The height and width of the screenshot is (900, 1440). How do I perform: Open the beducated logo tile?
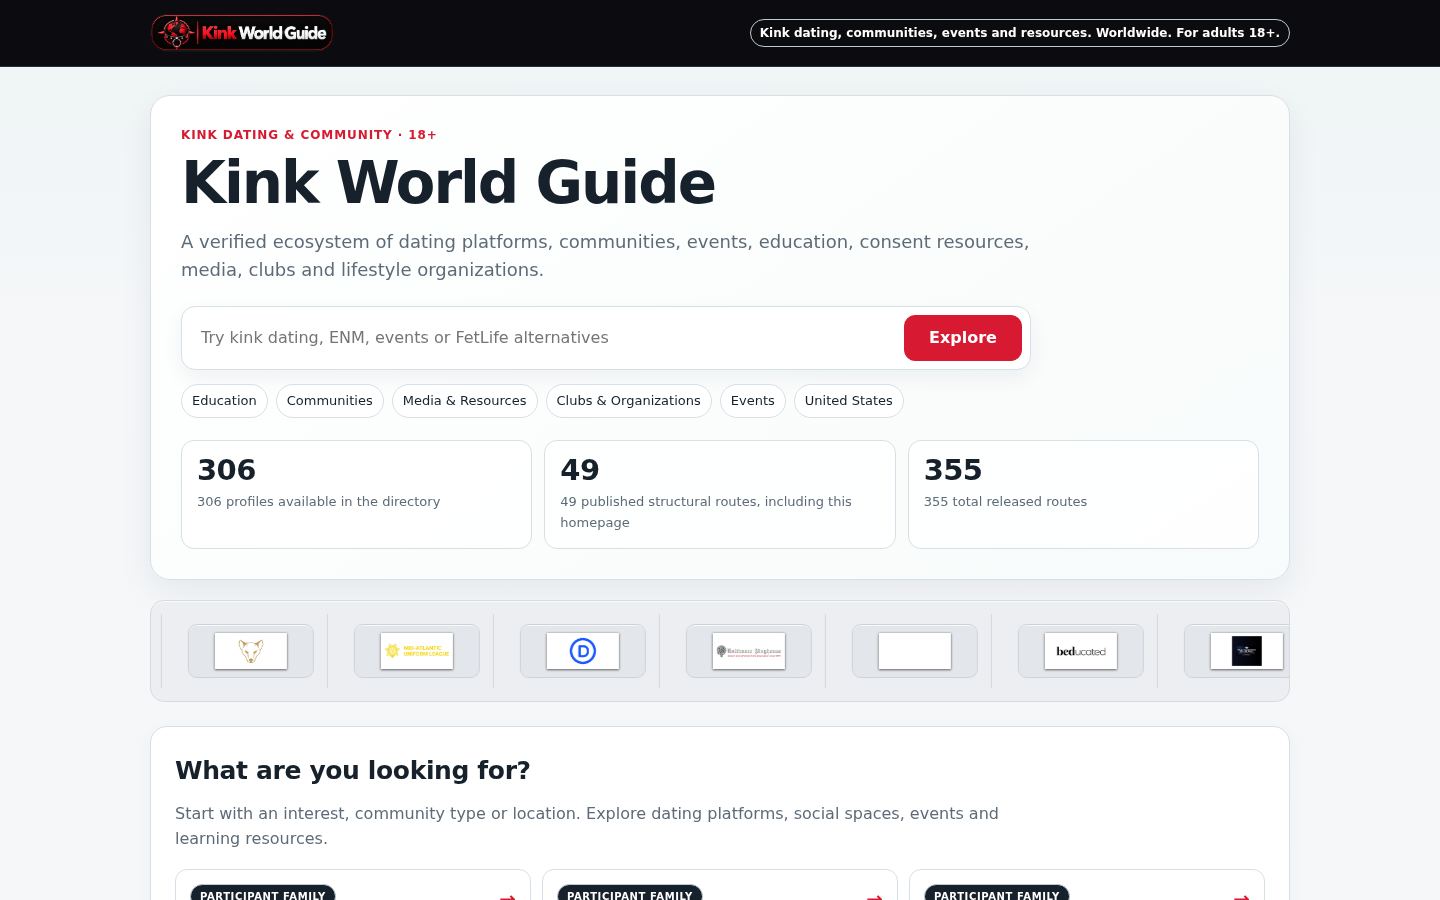point(1081,651)
